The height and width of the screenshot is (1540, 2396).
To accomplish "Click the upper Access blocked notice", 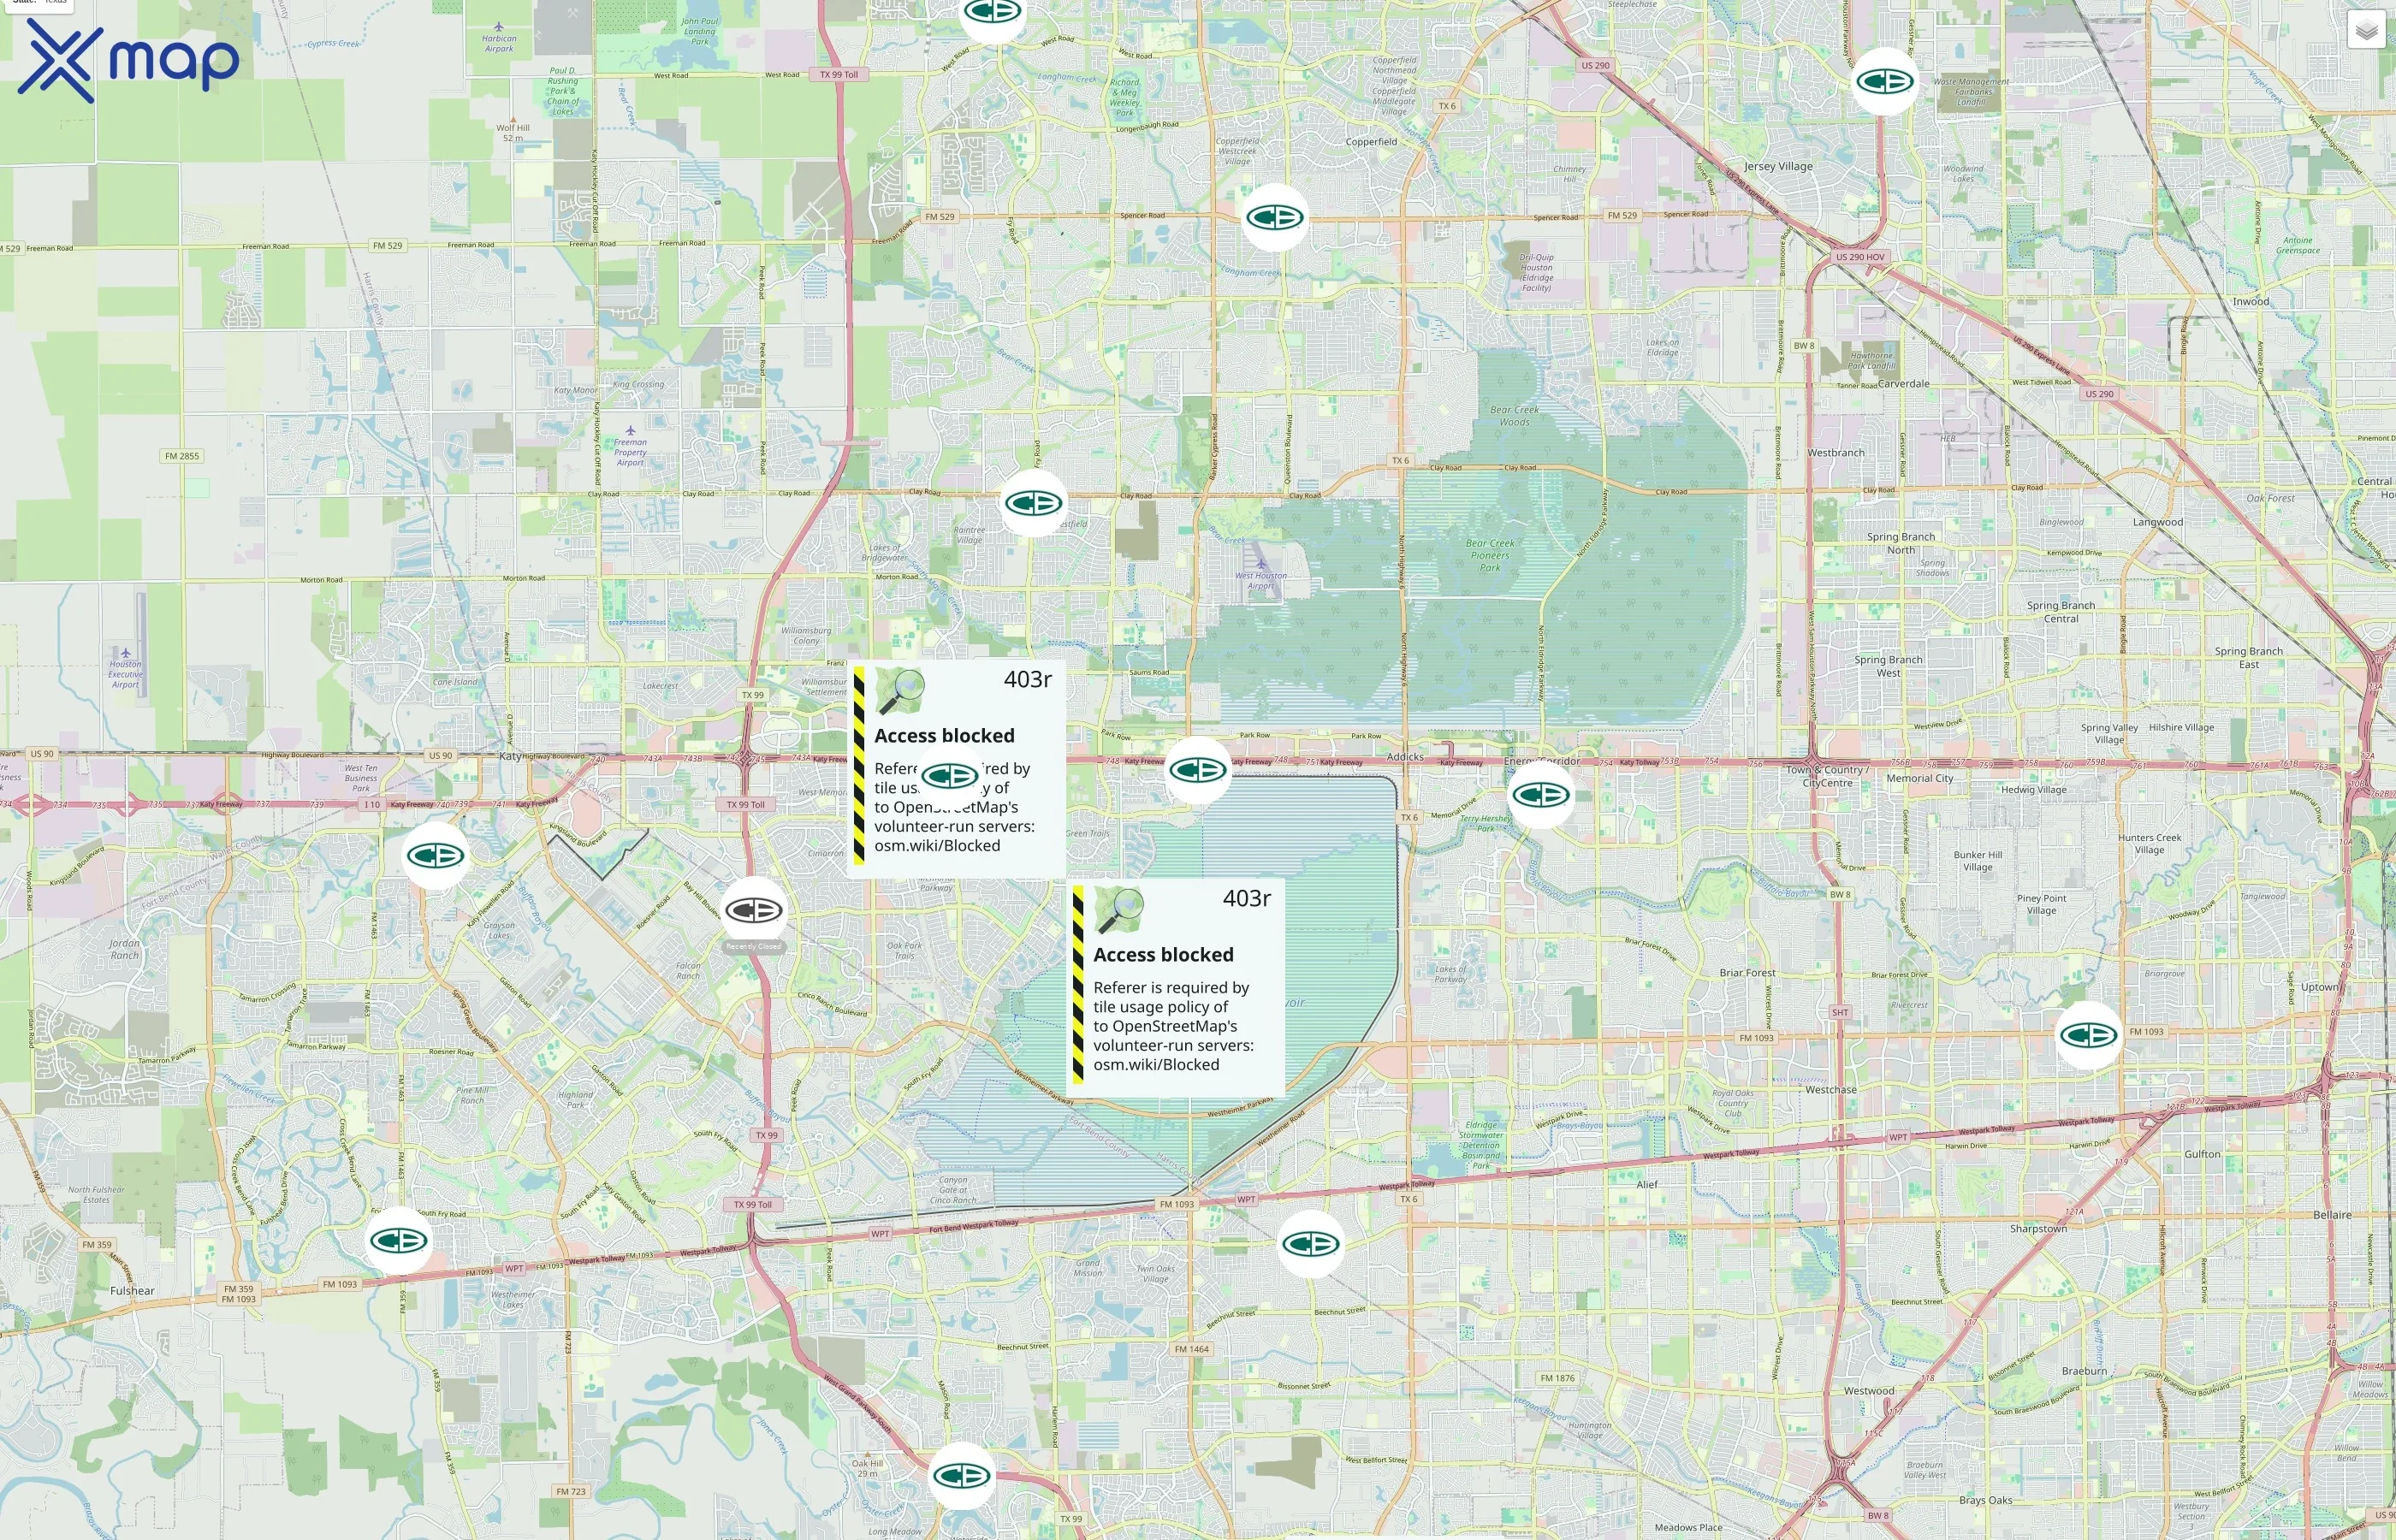I will click(x=944, y=735).
